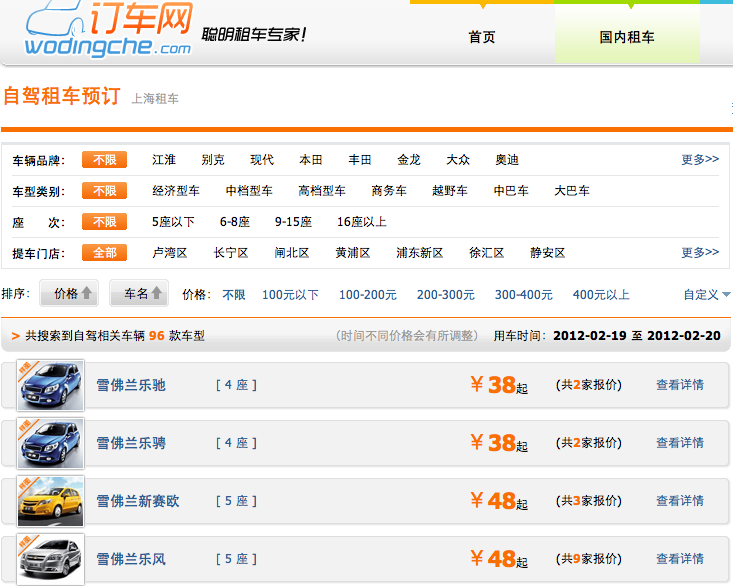The image size is (733, 586).
Task: Open the yellow 雪佛兰新赛欧 car thumbnail
Action: (50, 501)
